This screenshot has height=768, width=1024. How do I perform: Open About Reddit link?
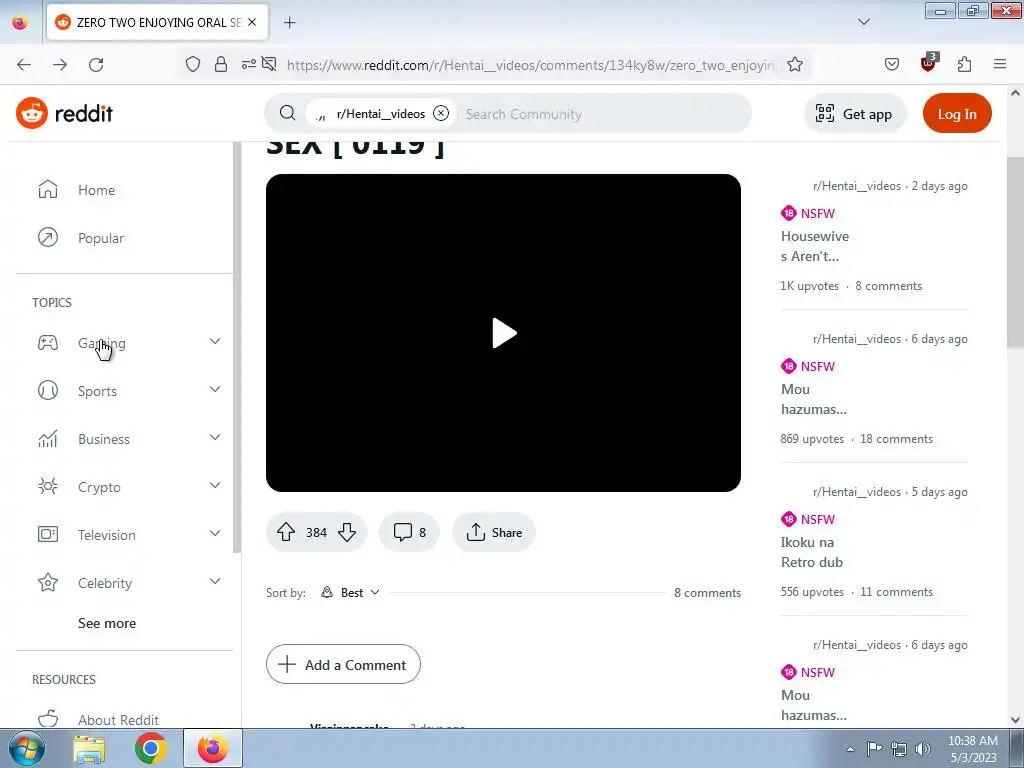pyautogui.click(x=118, y=720)
